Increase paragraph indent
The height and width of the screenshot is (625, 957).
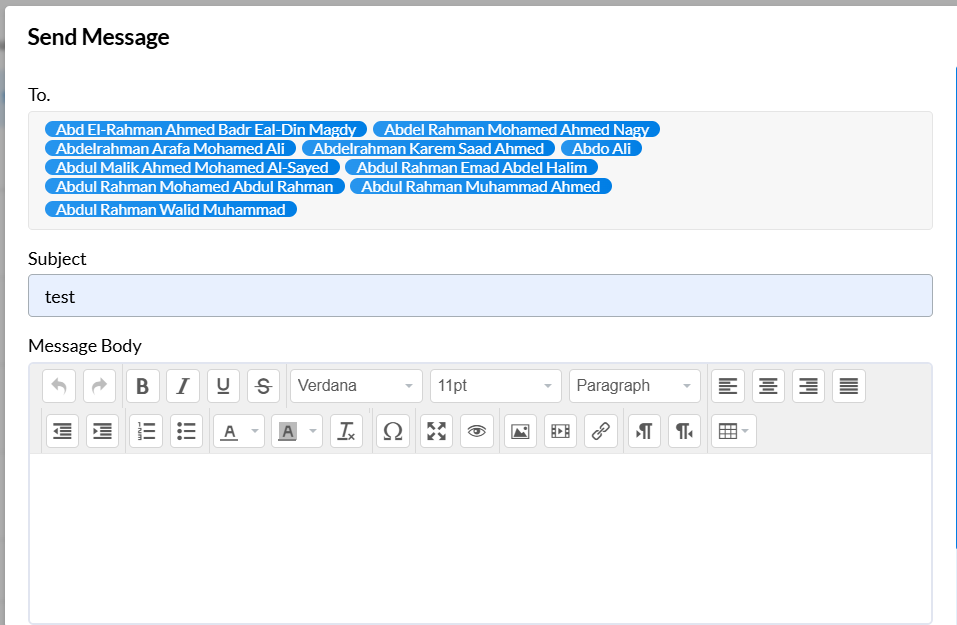(103, 432)
